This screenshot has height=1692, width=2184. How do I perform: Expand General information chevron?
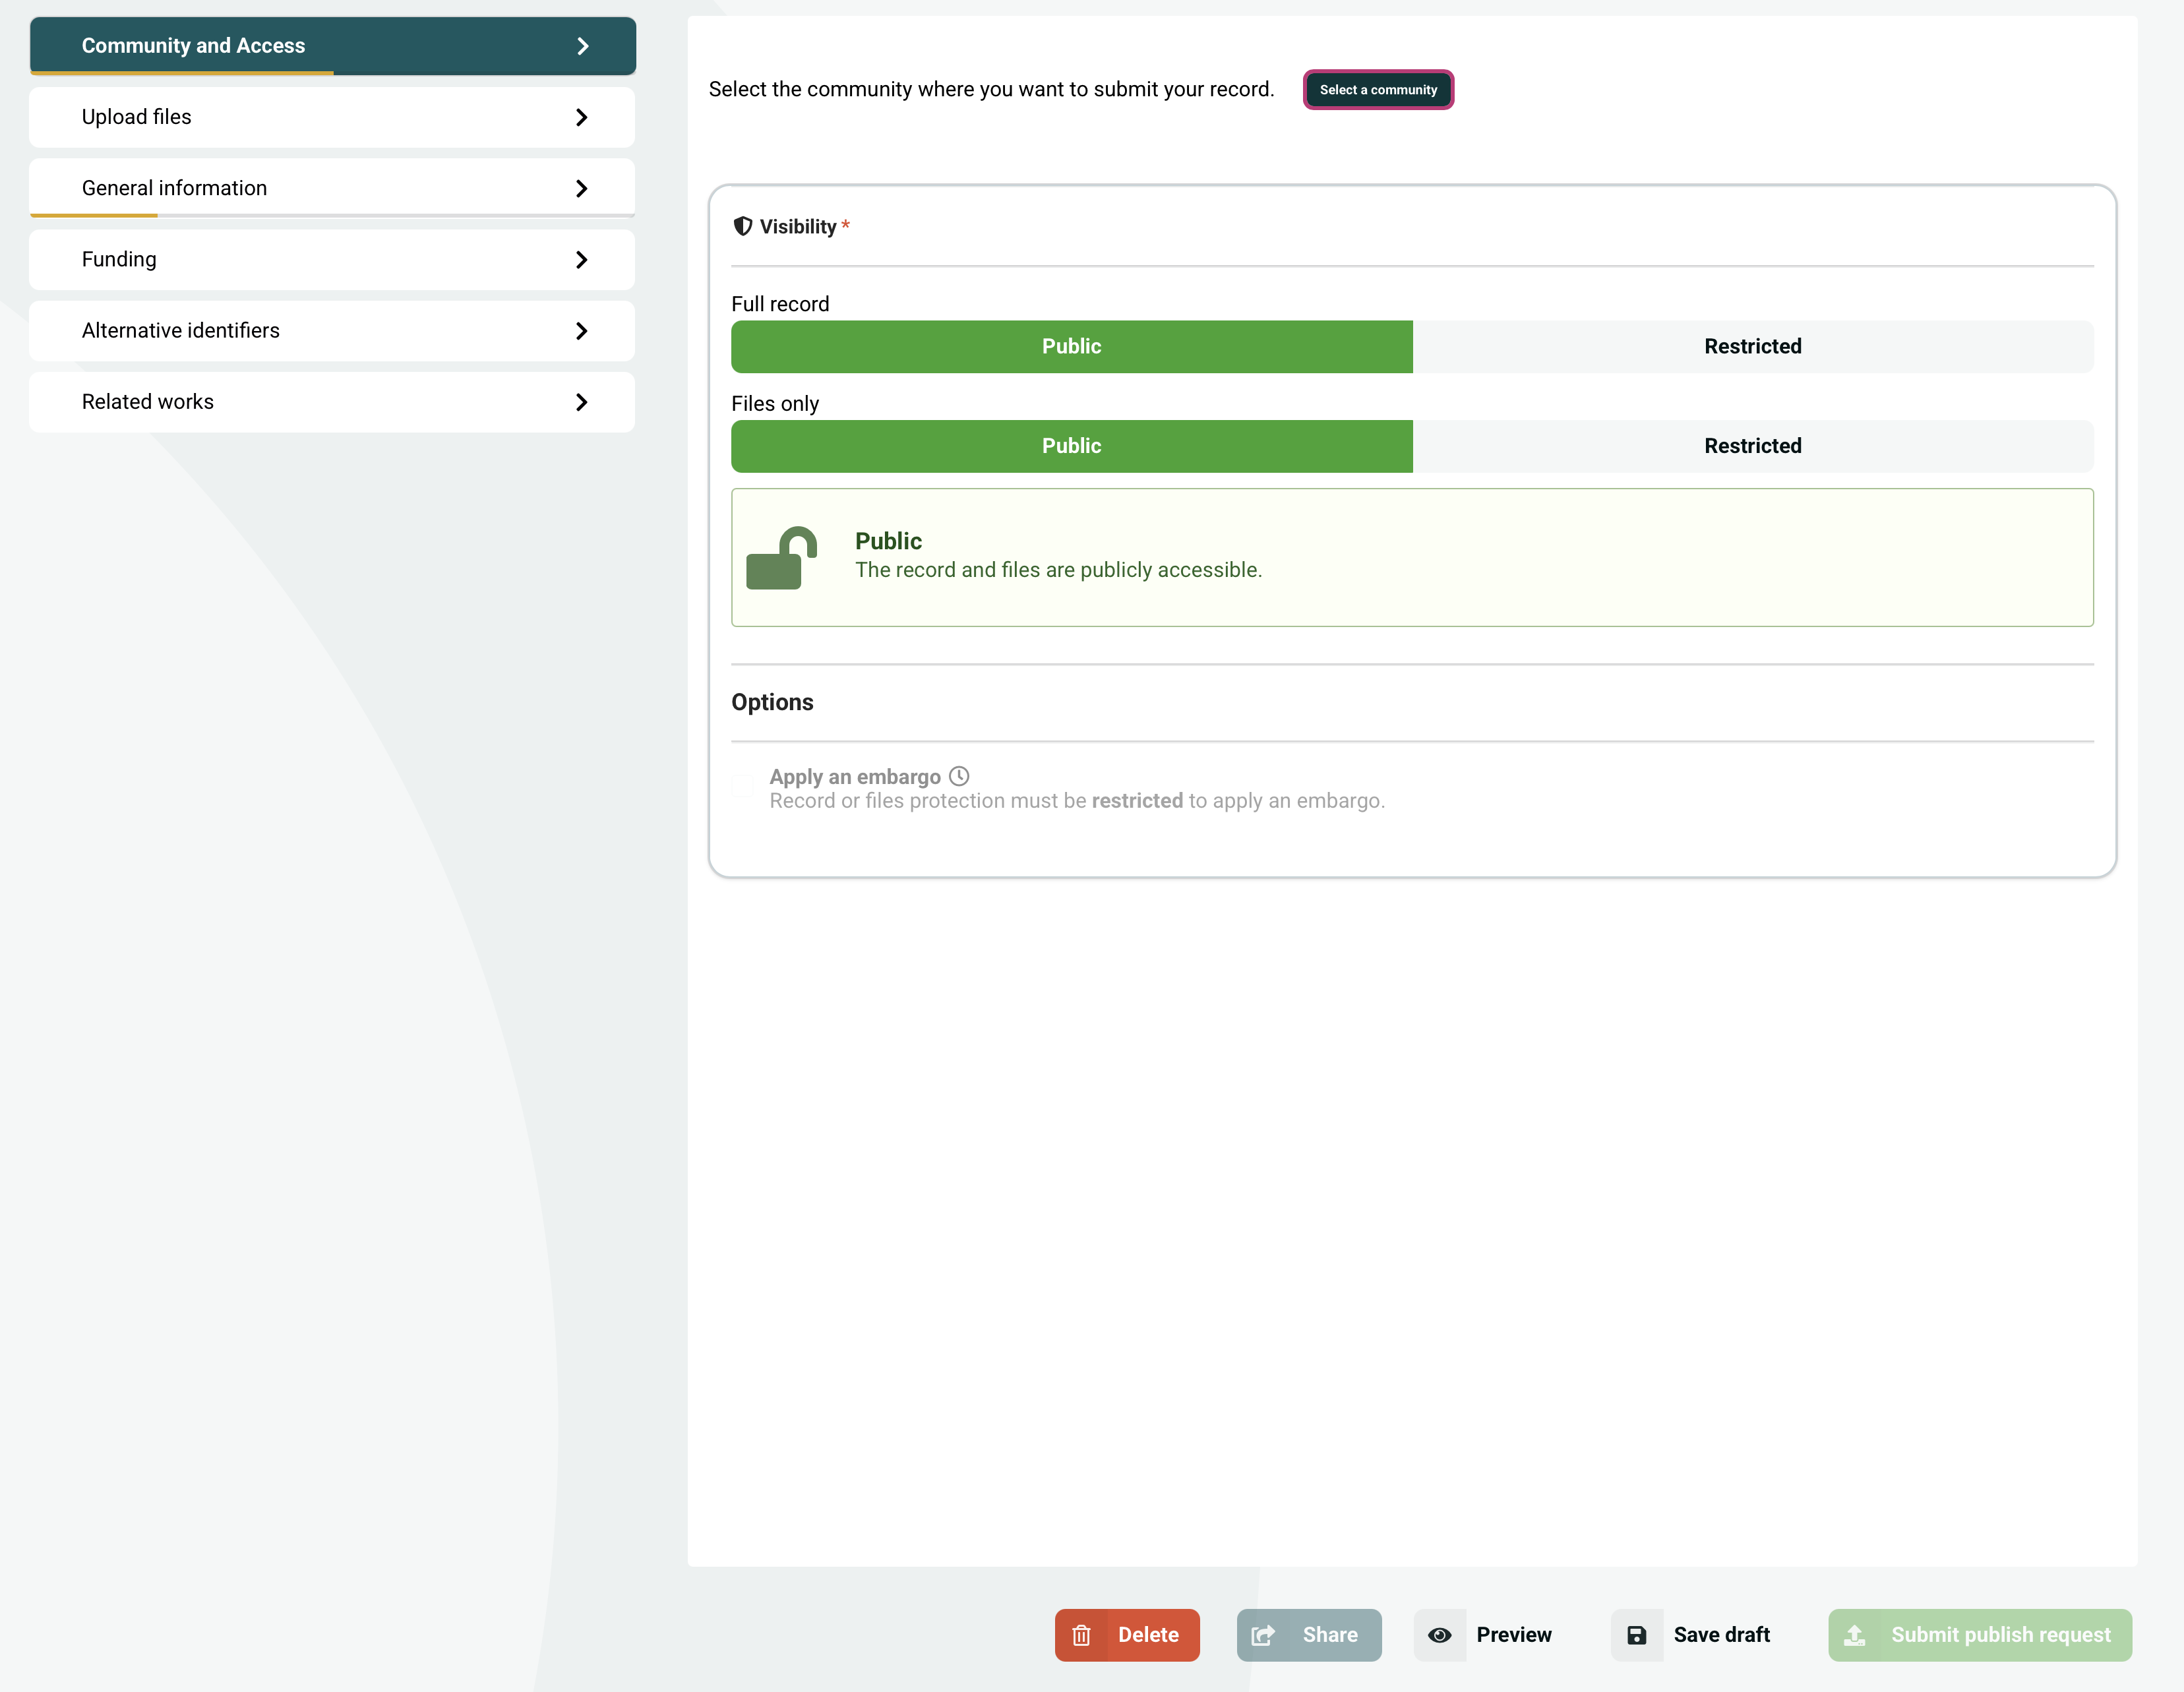click(x=582, y=188)
